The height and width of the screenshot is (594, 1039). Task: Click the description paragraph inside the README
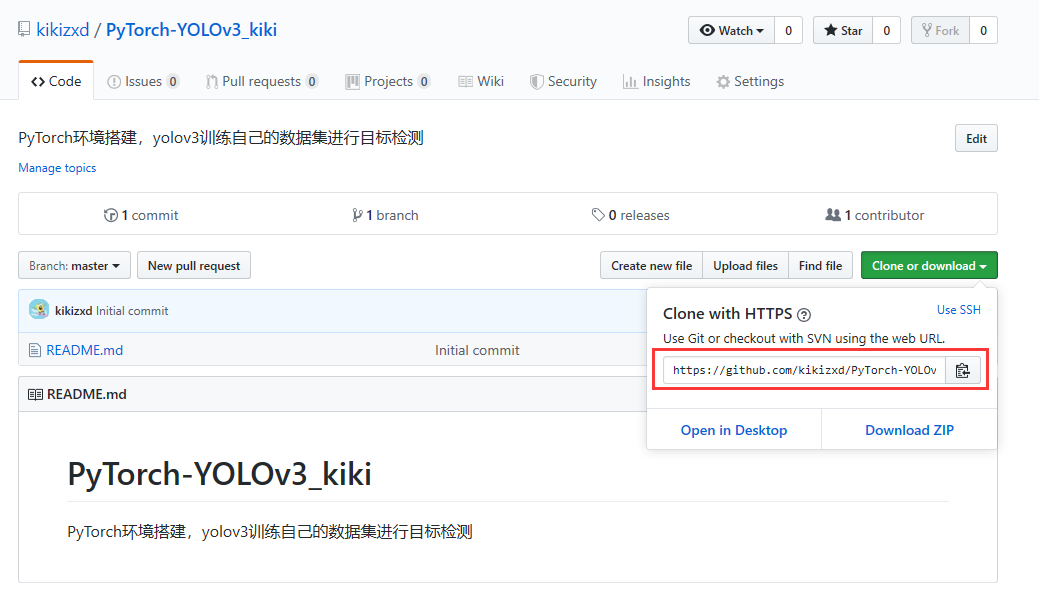click(270, 532)
